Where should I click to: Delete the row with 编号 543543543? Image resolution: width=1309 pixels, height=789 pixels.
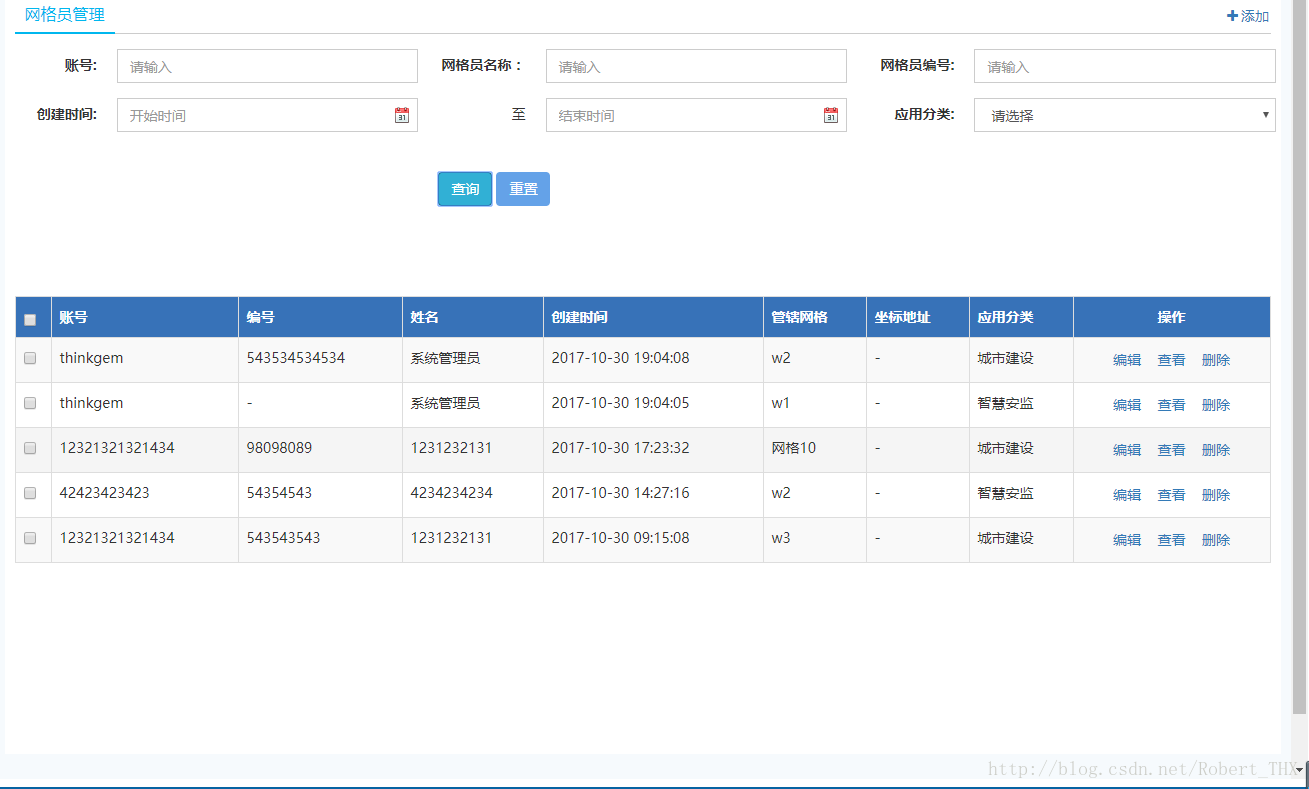1216,540
